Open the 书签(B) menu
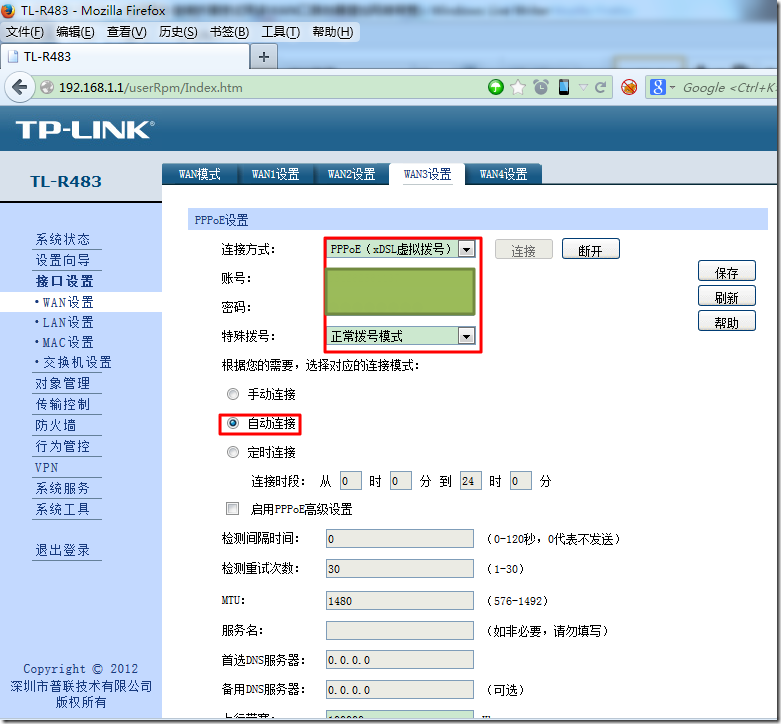Viewport: 781px width, 724px height. tap(229, 32)
